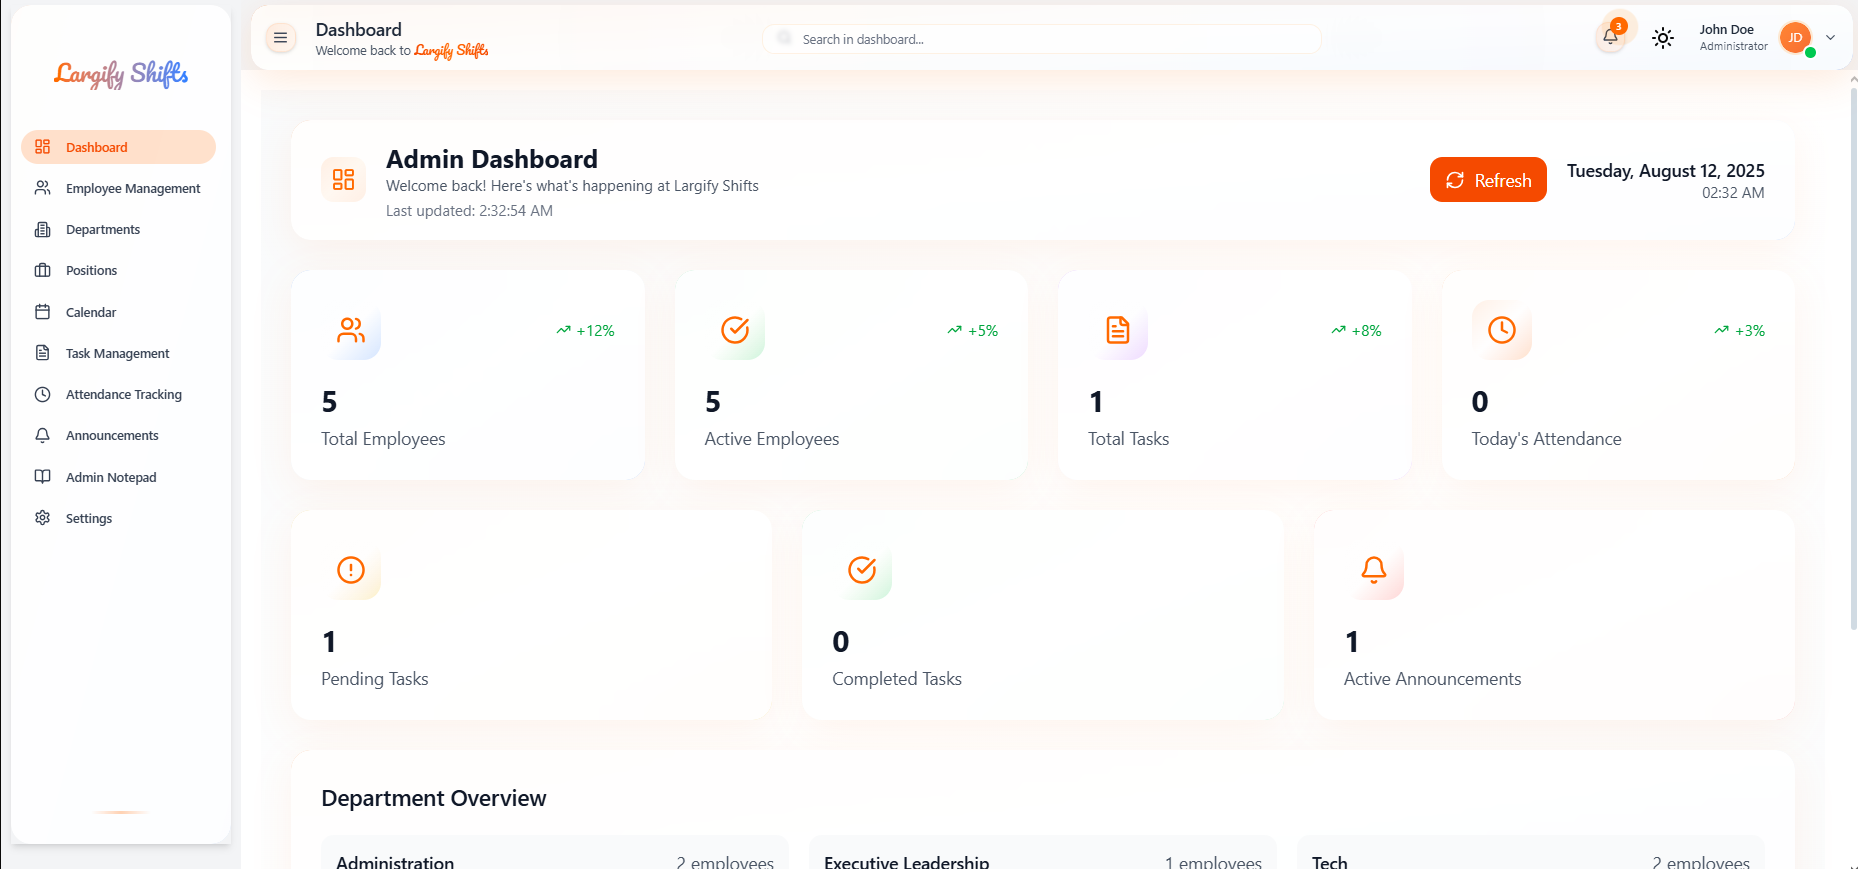Go to Departments in the sidebar
This screenshot has height=869, width=1858.
[x=102, y=230]
